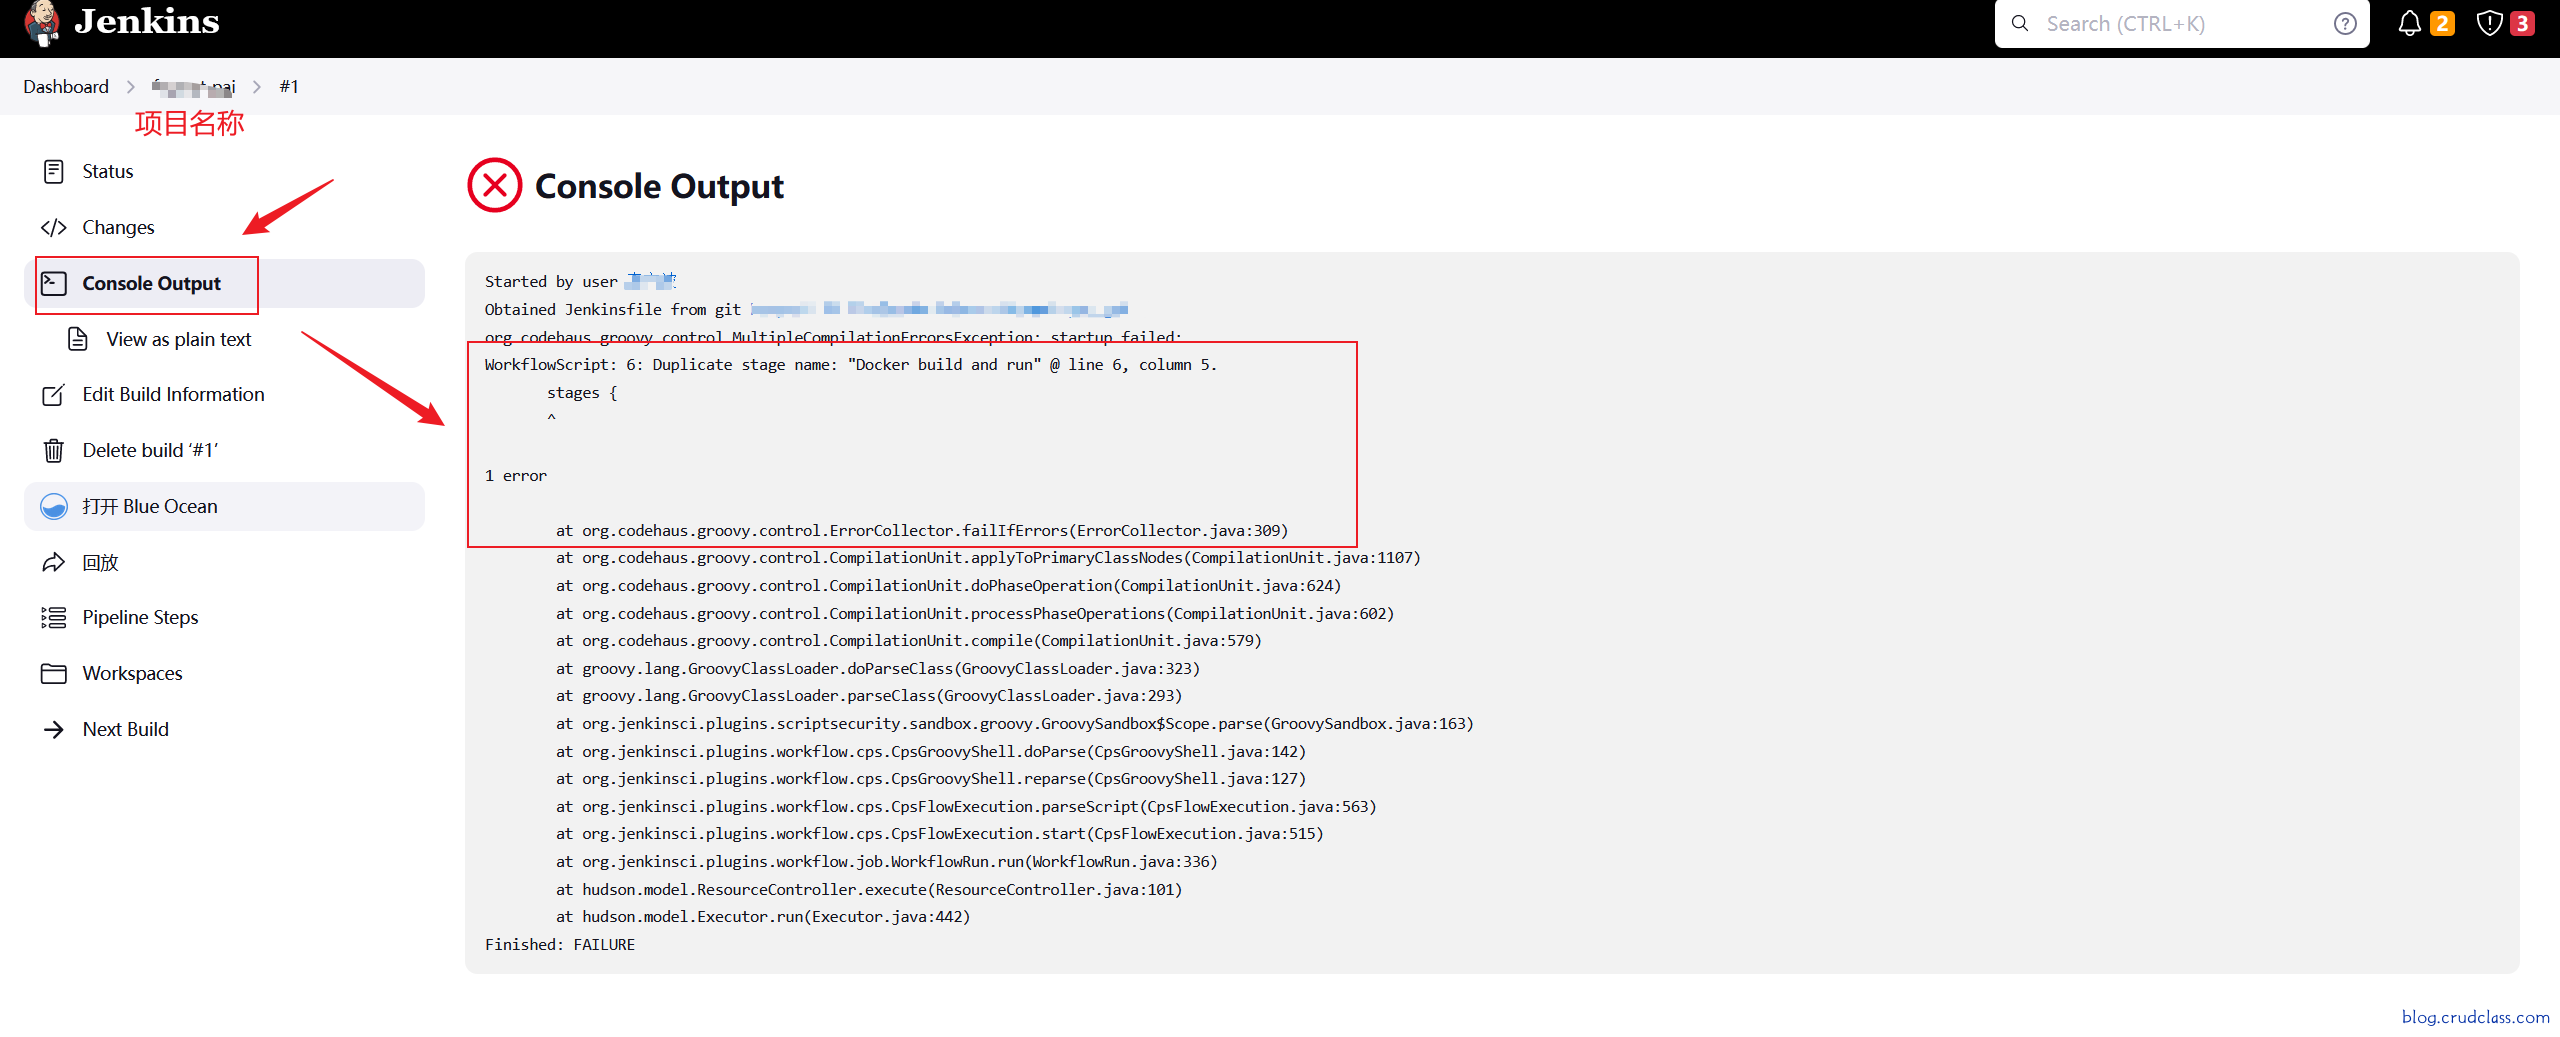Screen dimensions: 2560x1037
Task: Open the Jenkins home title link
Action: (x=147, y=21)
